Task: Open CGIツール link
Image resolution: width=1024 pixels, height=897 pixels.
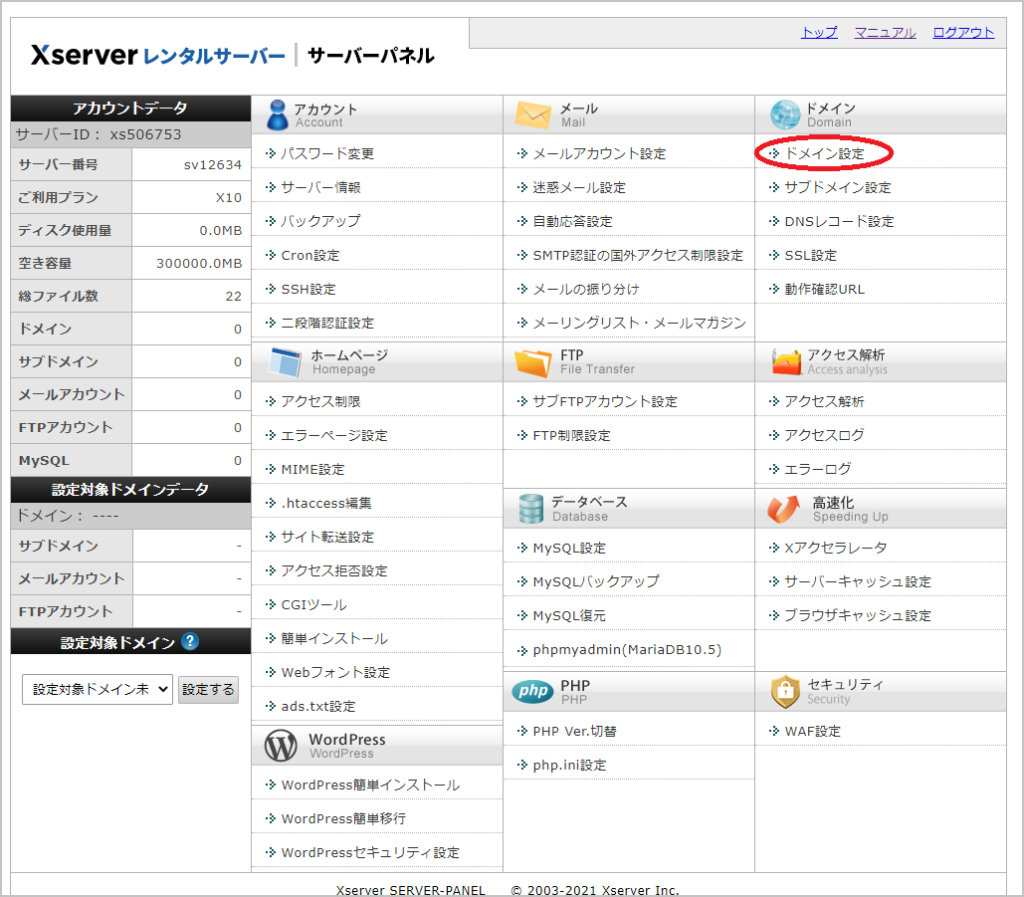Action: tap(314, 605)
